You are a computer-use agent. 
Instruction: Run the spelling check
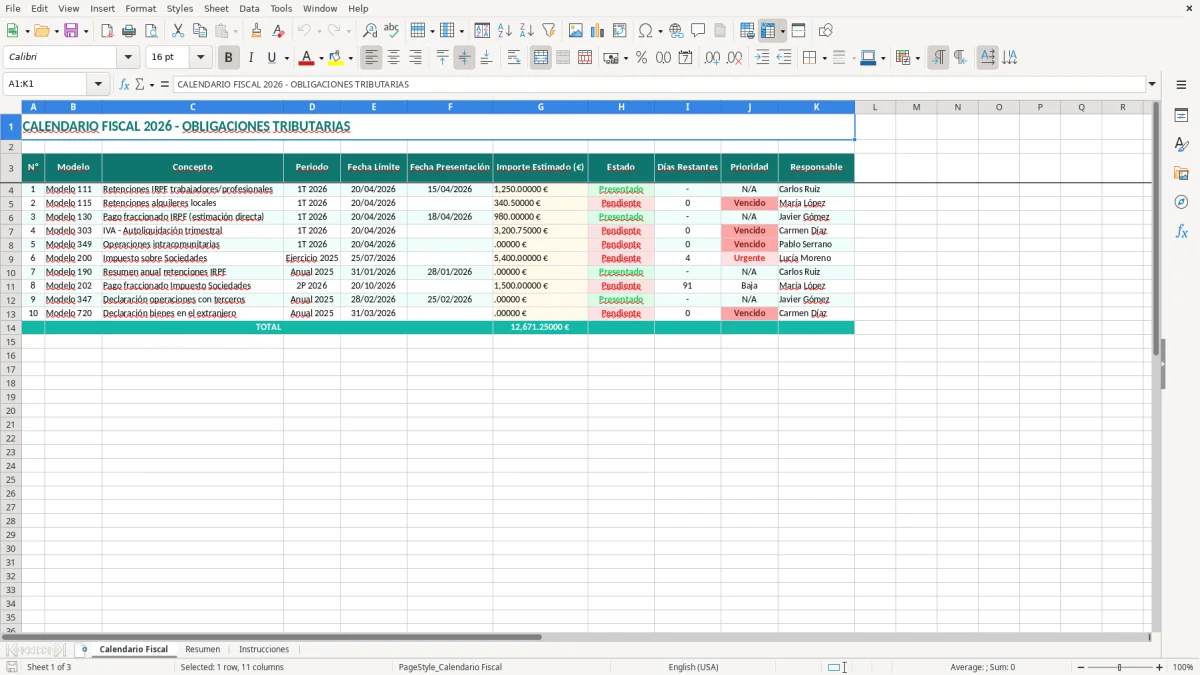coord(392,31)
